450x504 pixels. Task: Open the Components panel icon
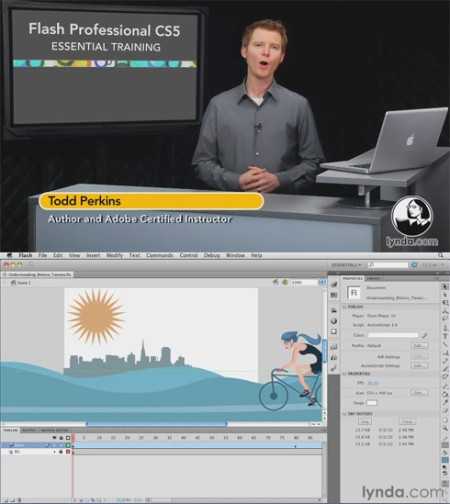(334, 357)
